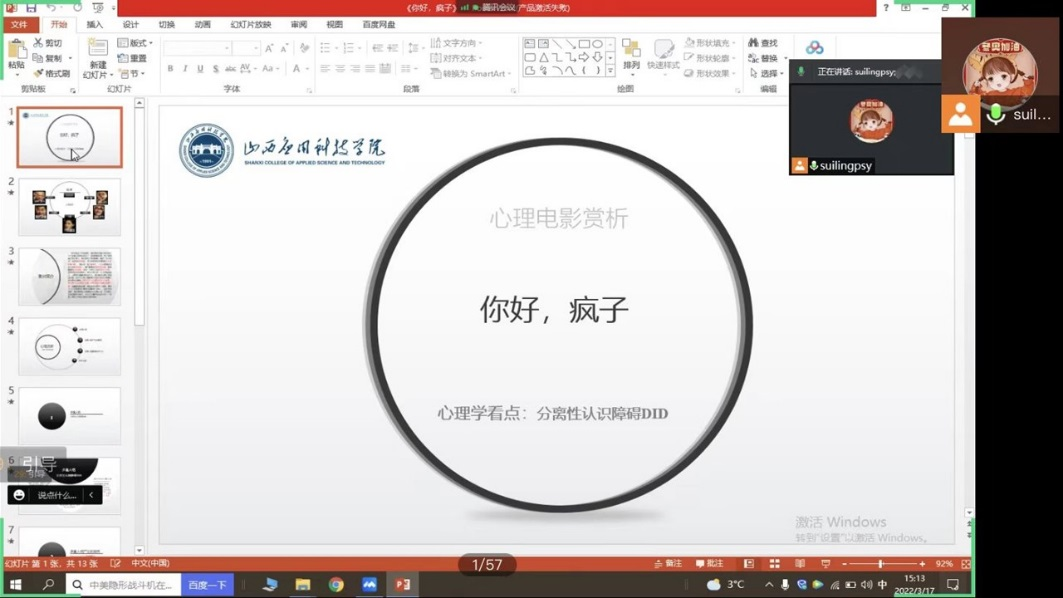This screenshot has width=1063, height=598.
Task: Open the font name dropdown
Action: tap(226, 48)
